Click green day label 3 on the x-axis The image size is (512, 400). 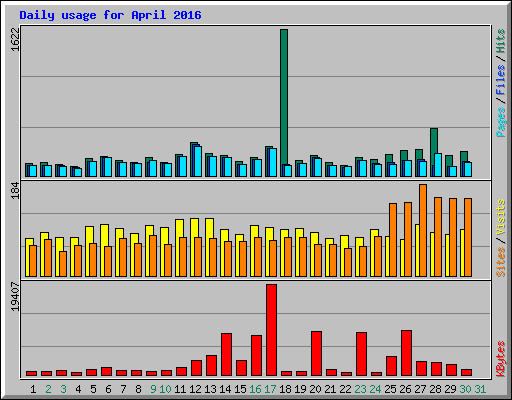[63, 389]
